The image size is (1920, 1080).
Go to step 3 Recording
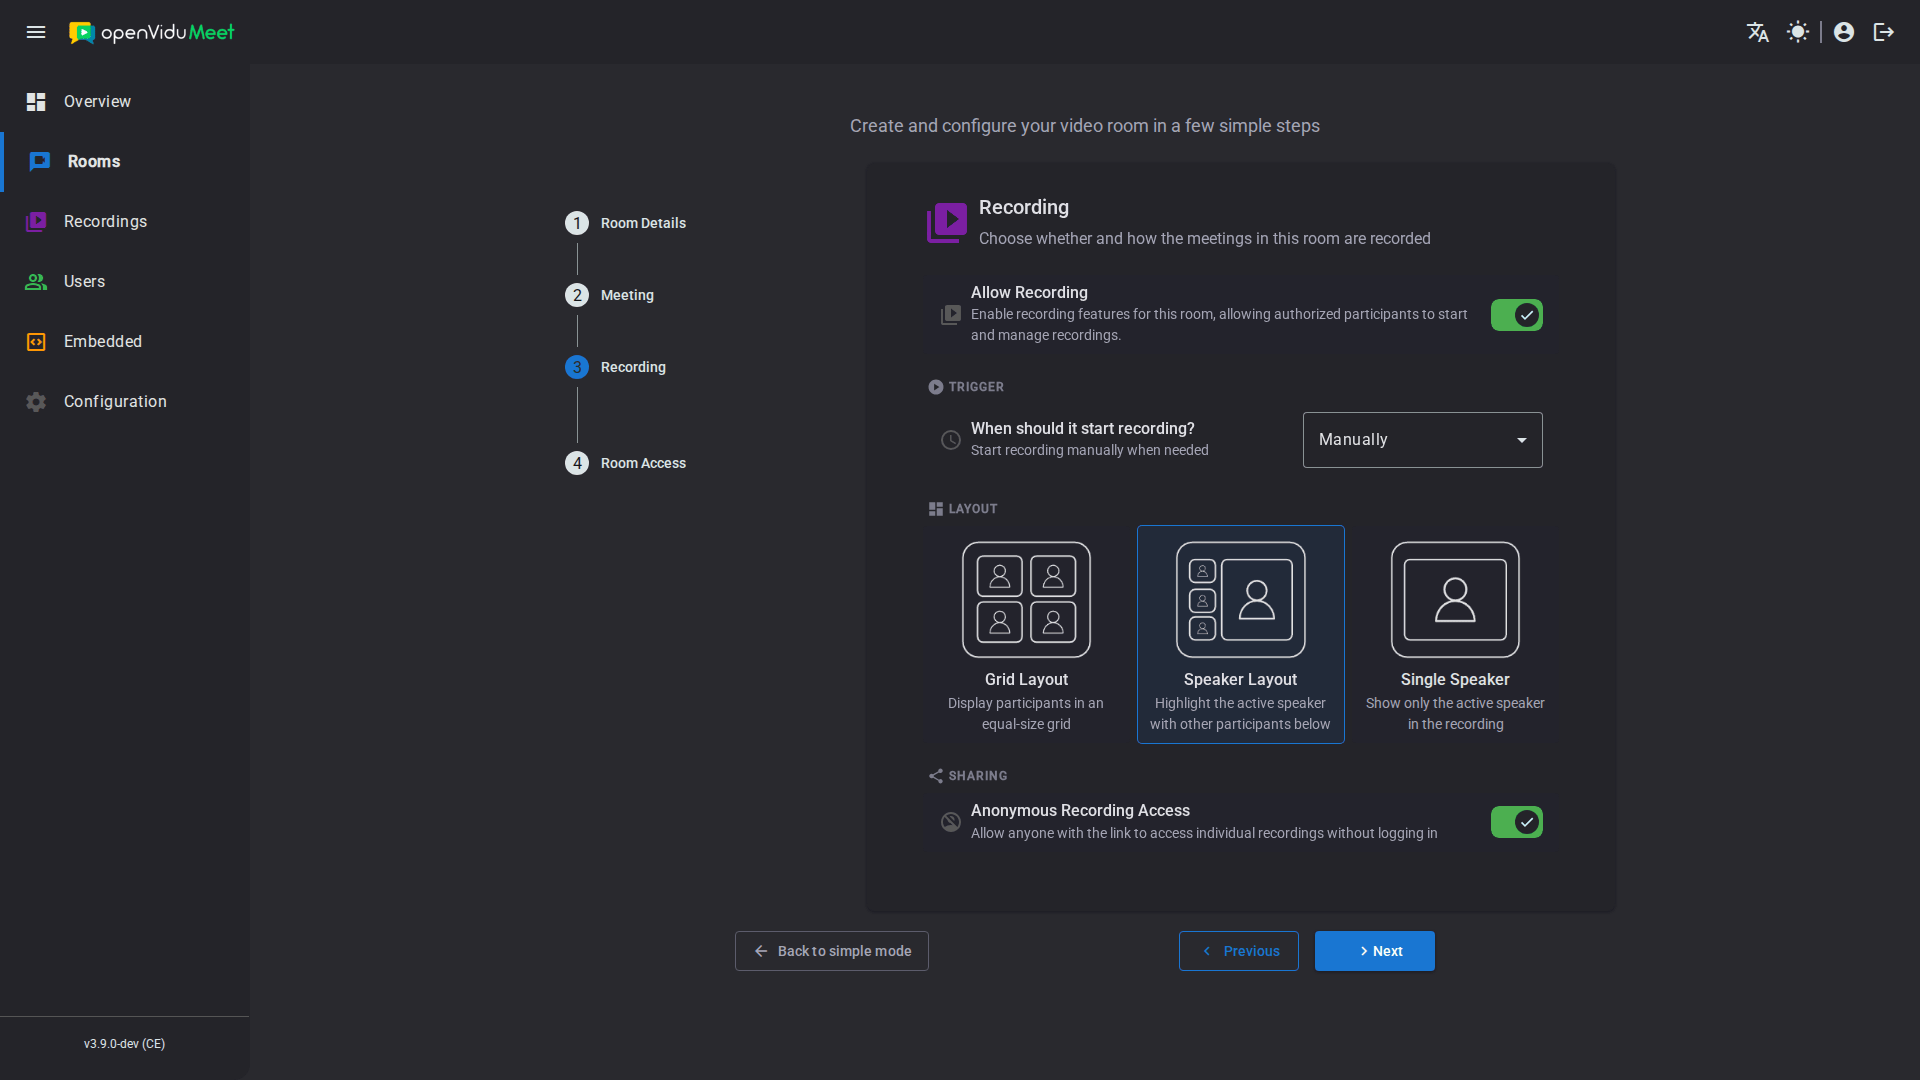pos(616,367)
